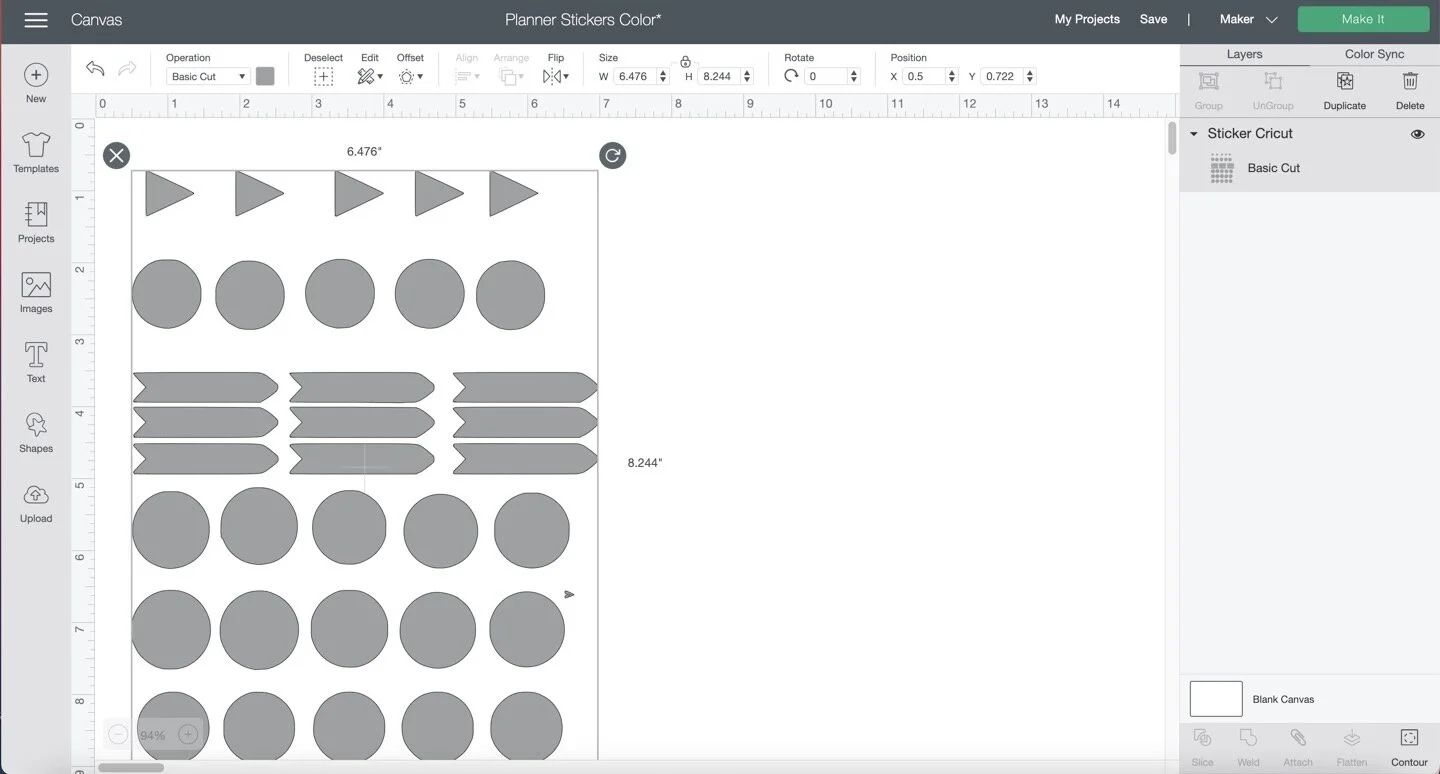Image resolution: width=1440 pixels, height=774 pixels.
Task: Click the Y position input field
Action: point(1001,76)
